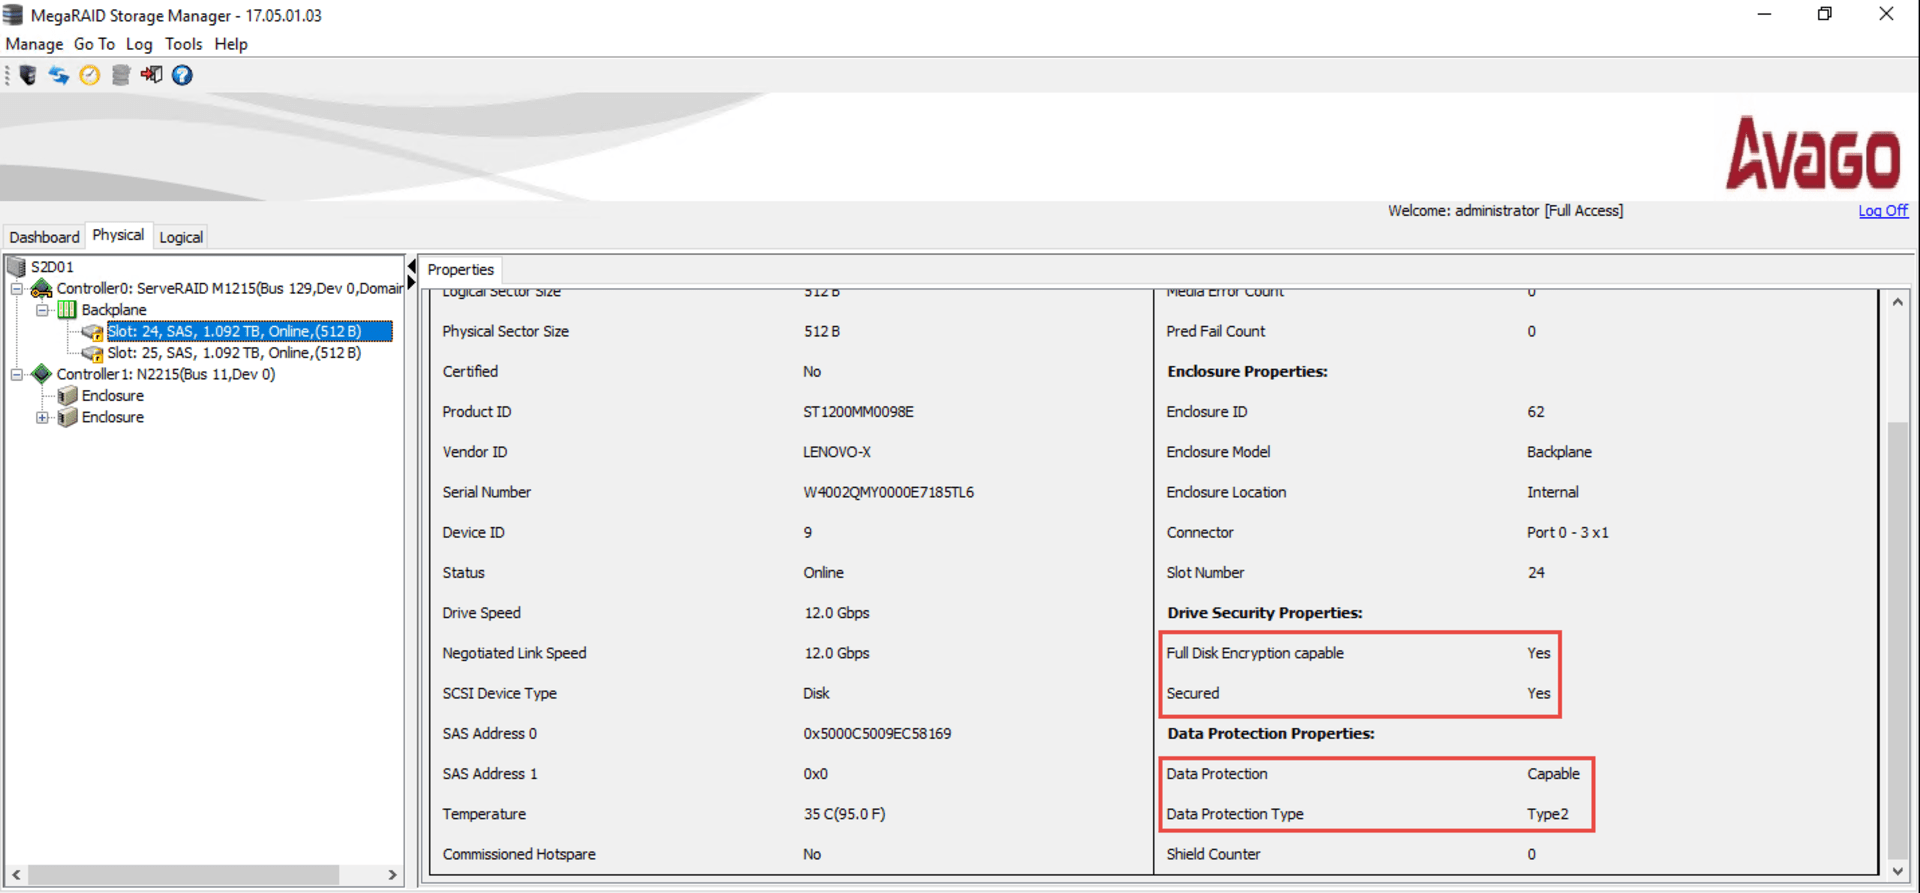Open the Tools menu
Screen dimensions: 1920x893
(183, 44)
